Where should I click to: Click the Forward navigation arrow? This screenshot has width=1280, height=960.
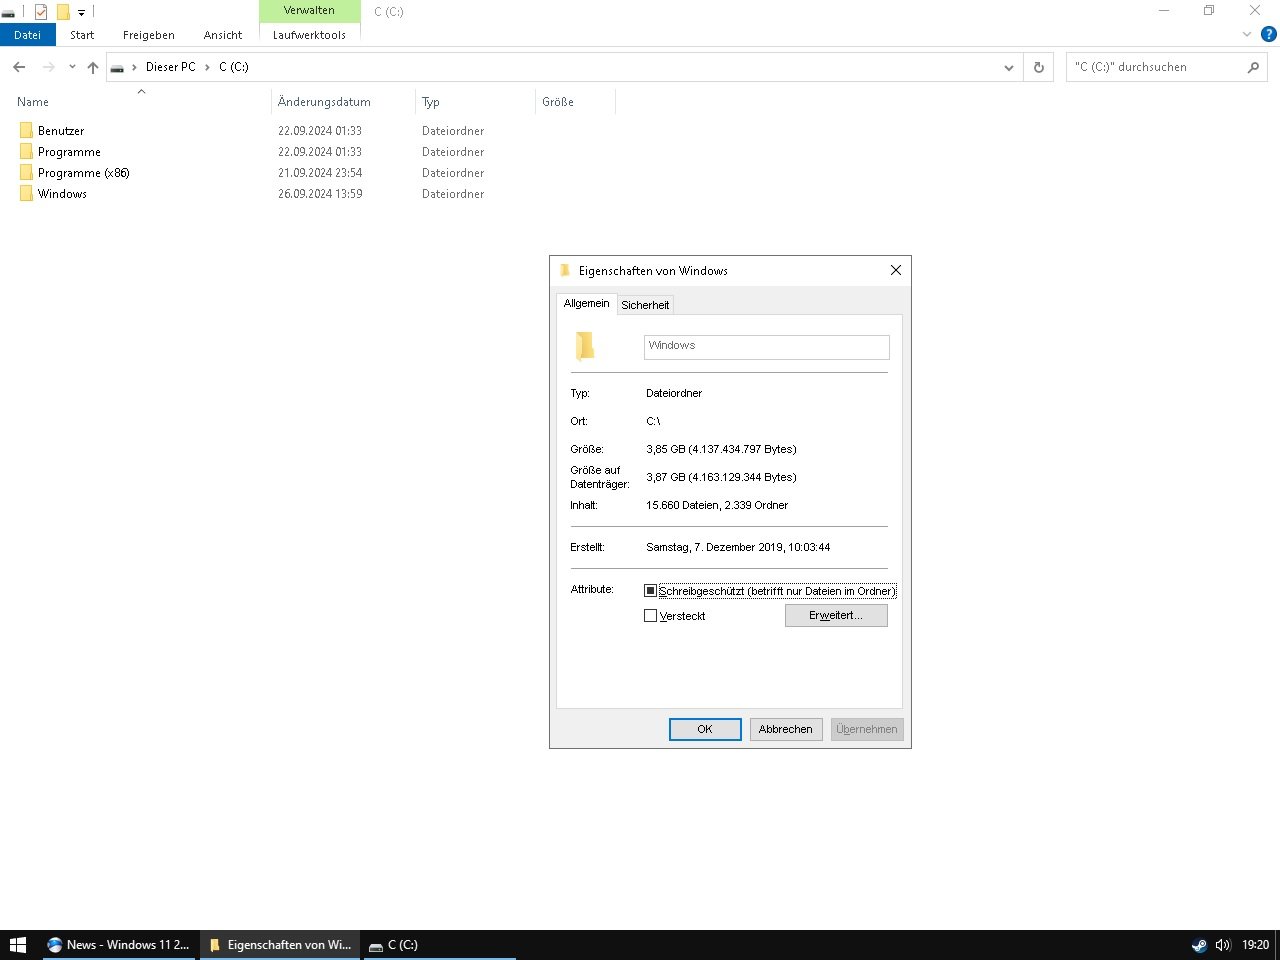48,67
